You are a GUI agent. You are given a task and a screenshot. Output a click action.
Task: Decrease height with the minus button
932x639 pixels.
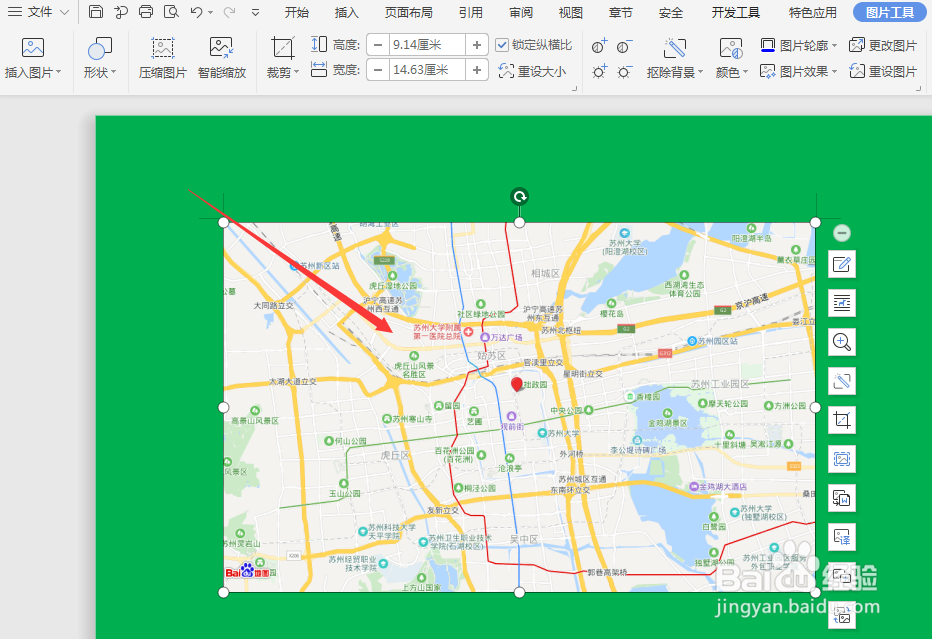[x=378, y=45]
